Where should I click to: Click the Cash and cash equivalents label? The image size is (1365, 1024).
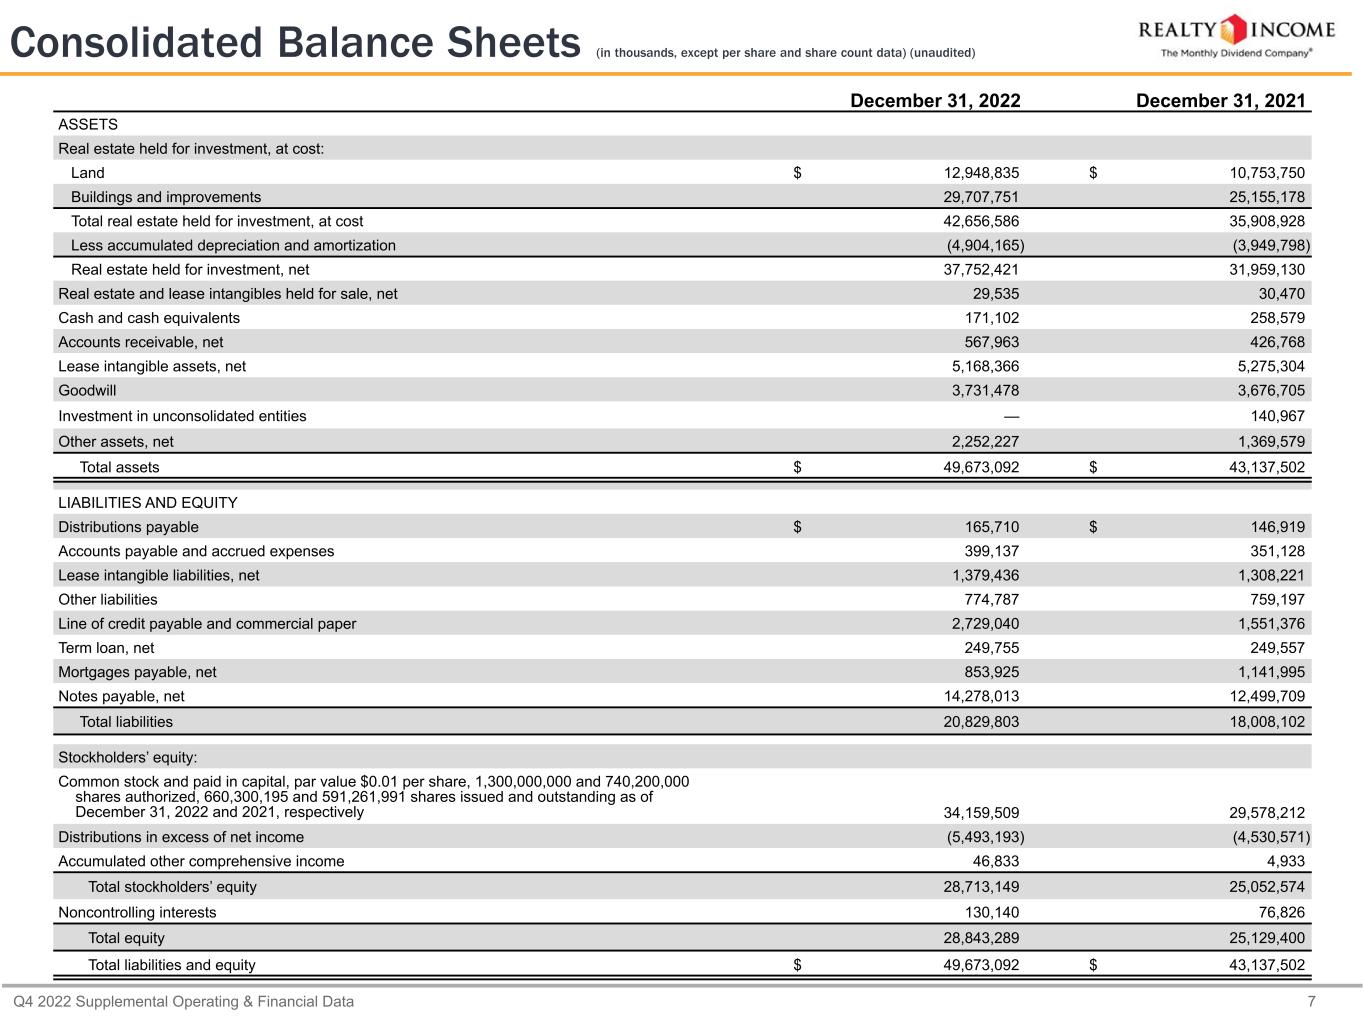point(149,318)
